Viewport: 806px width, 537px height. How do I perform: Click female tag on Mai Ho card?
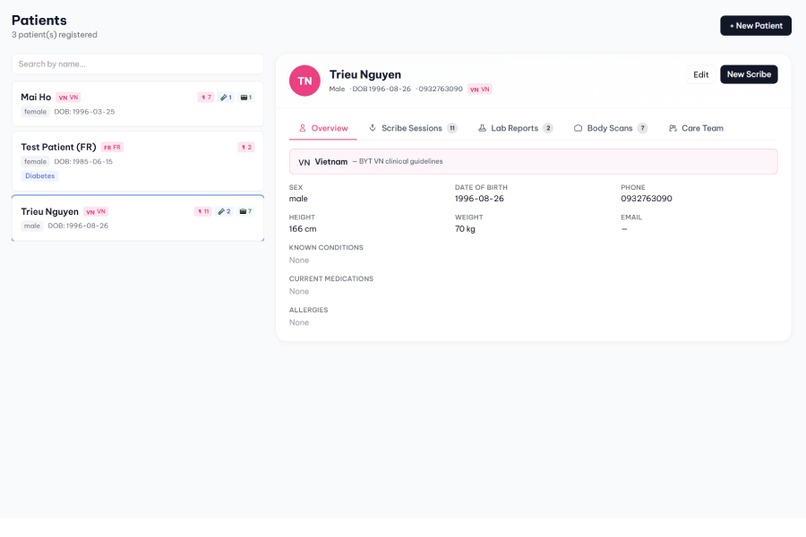[35, 112]
